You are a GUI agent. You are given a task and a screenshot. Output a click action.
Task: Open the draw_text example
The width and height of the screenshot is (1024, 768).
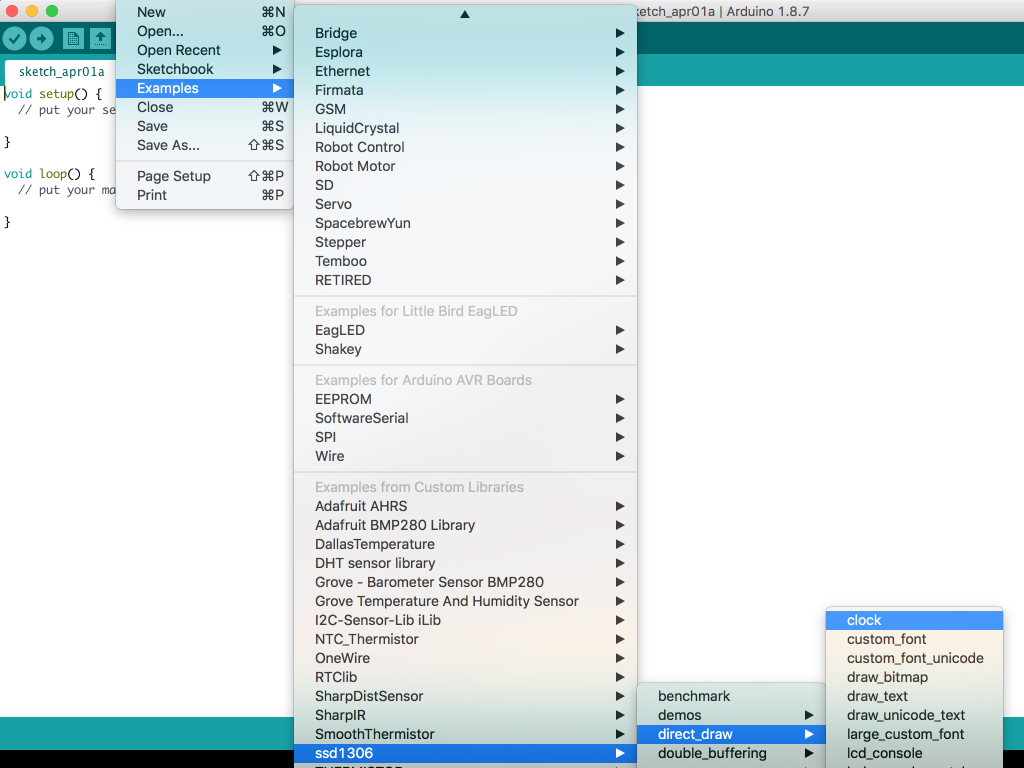[x=914, y=696]
